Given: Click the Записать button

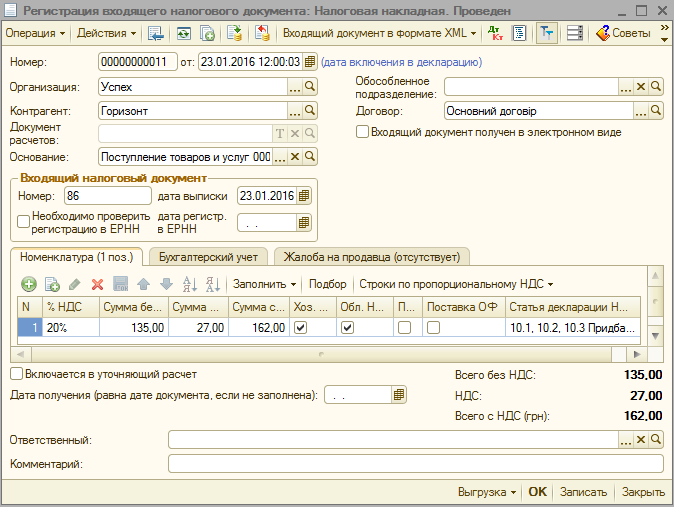Looking at the screenshot, I should pos(583,492).
